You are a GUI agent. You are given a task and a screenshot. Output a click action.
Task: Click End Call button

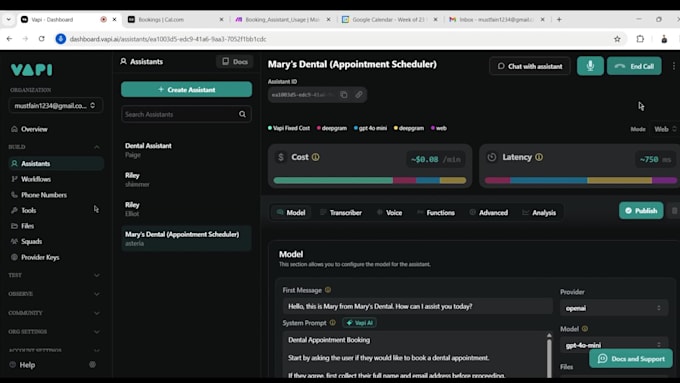pos(634,66)
